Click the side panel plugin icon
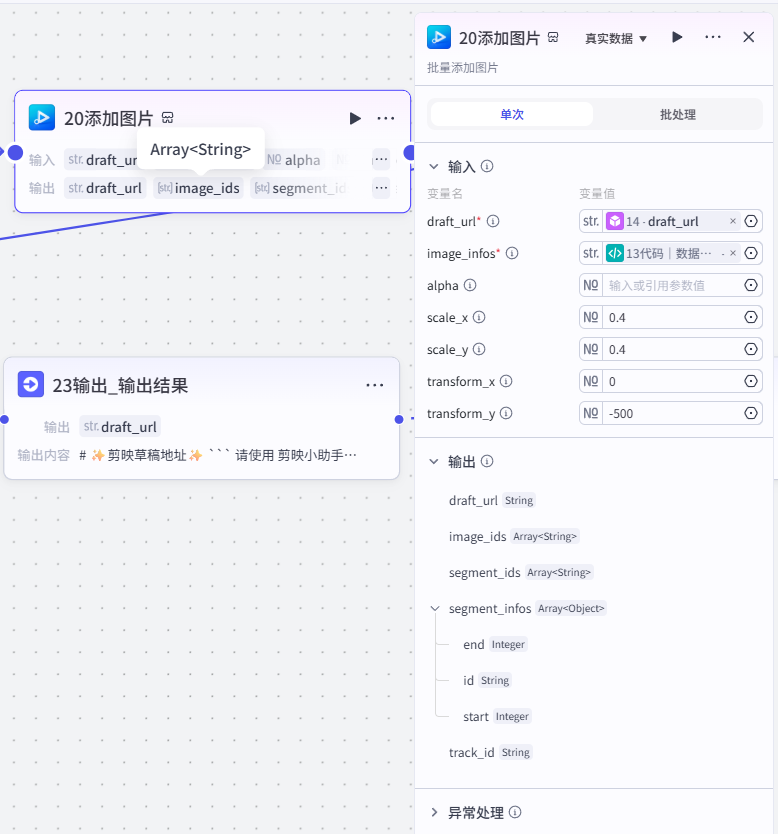The image size is (778, 834). [x=439, y=37]
